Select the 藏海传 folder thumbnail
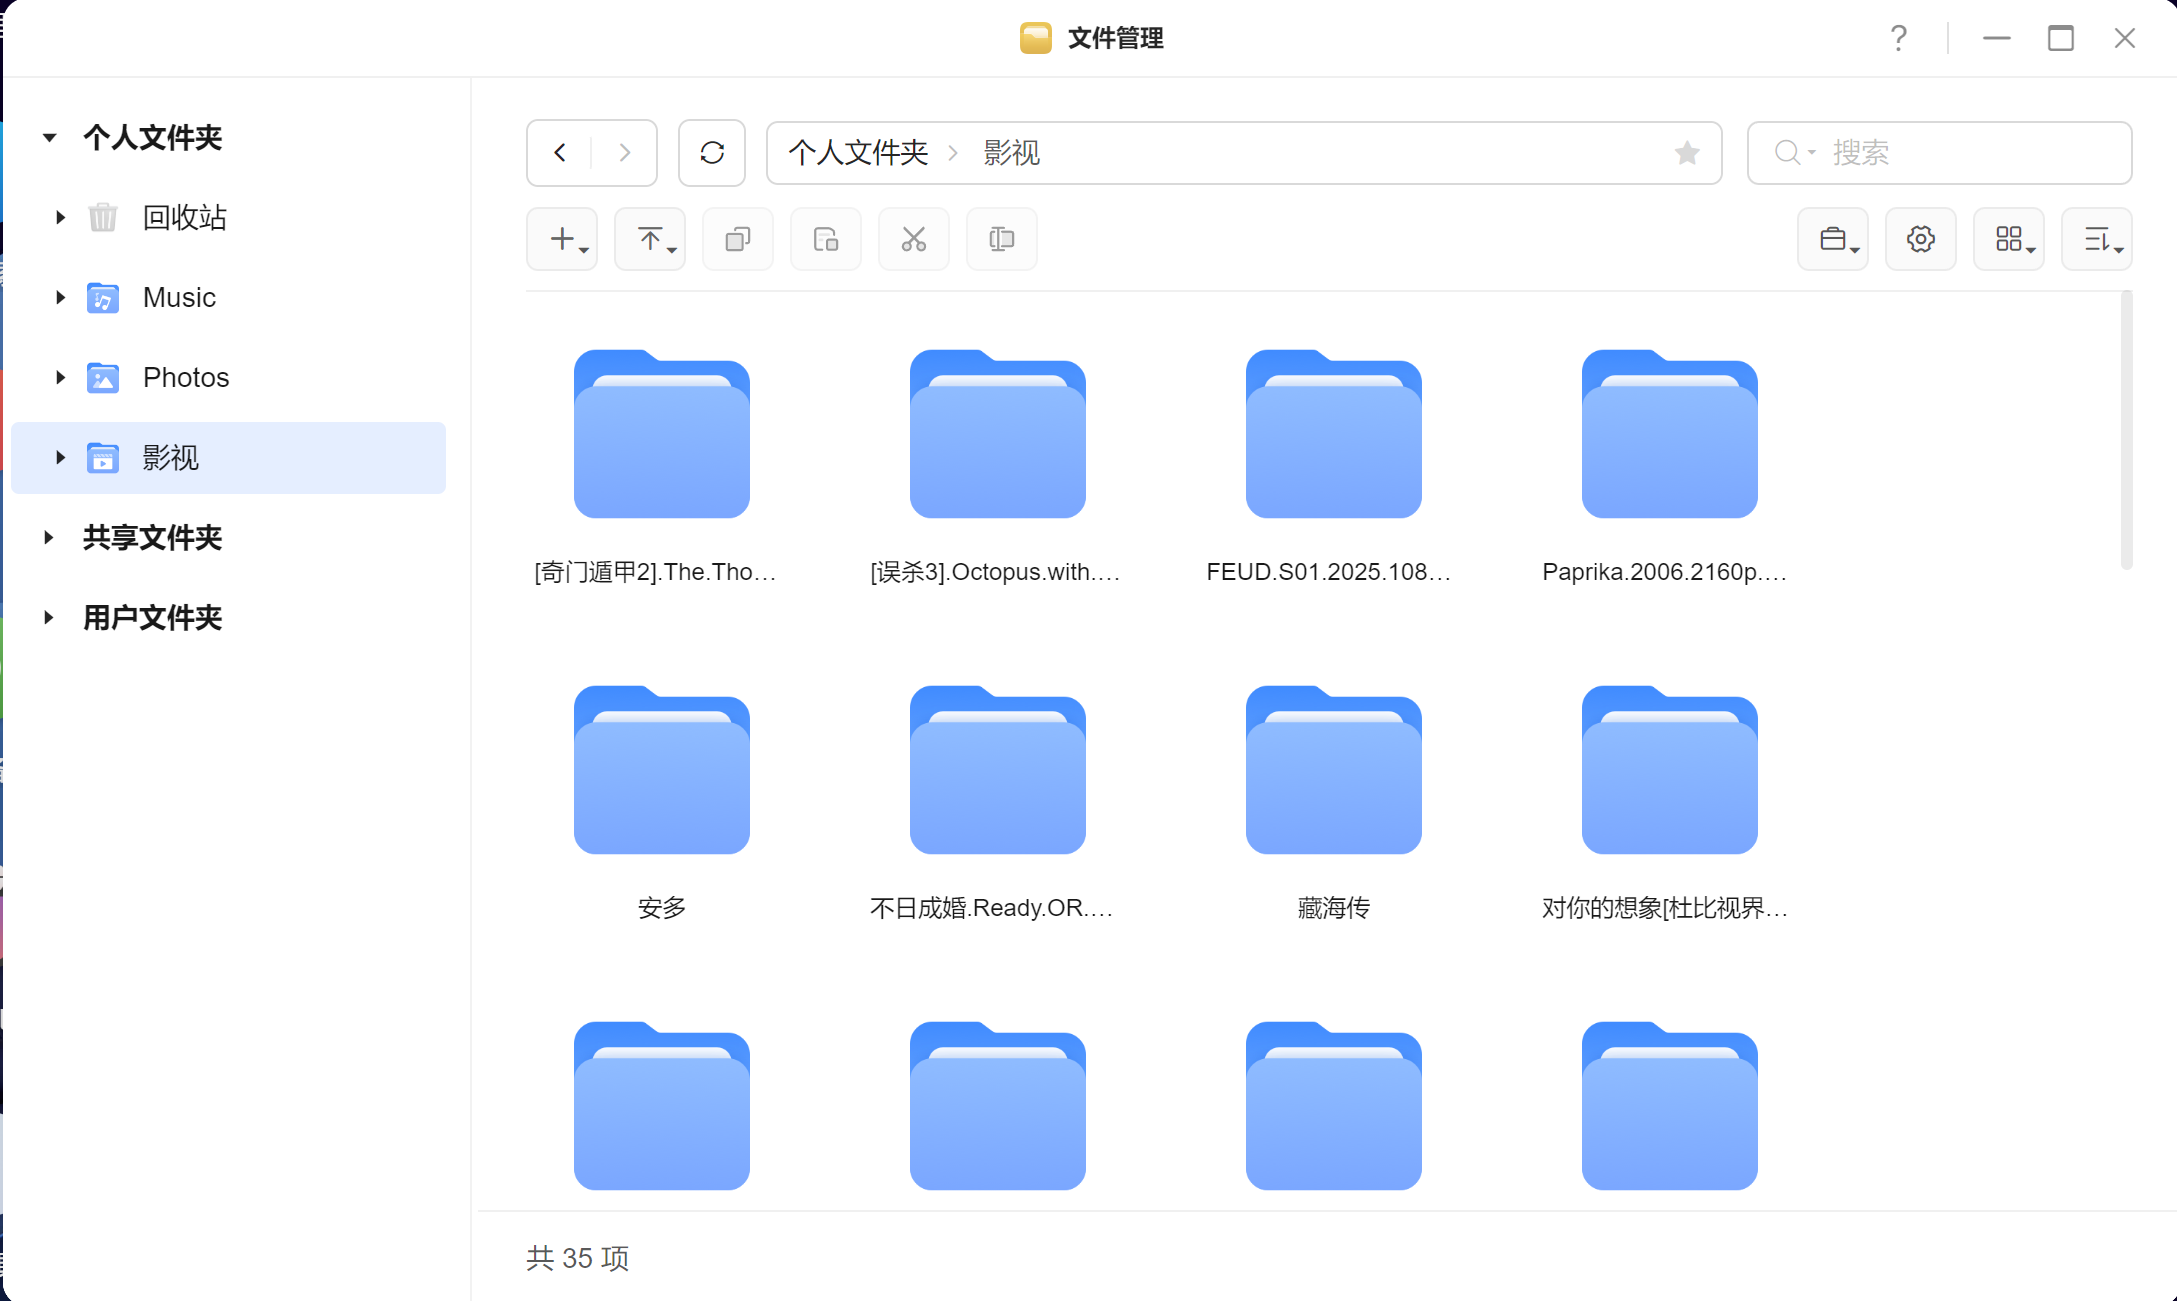The image size is (2177, 1301). pyautogui.click(x=1333, y=770)
